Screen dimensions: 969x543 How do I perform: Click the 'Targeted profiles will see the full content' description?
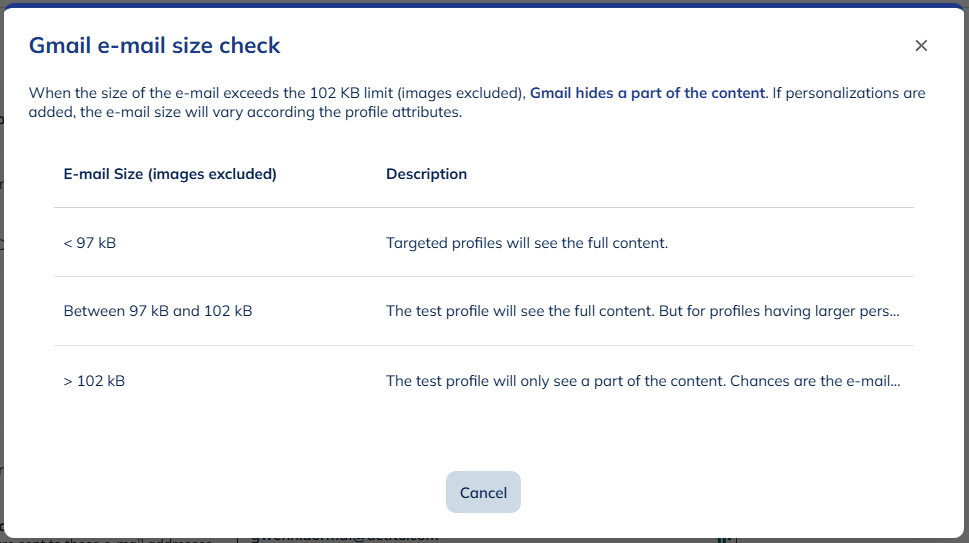(x=526, y=242)
